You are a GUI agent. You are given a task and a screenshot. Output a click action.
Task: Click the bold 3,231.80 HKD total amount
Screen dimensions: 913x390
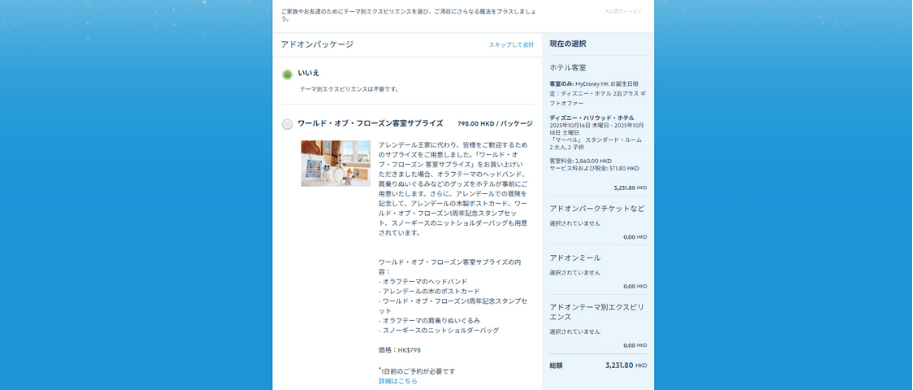tap(626, 366)
